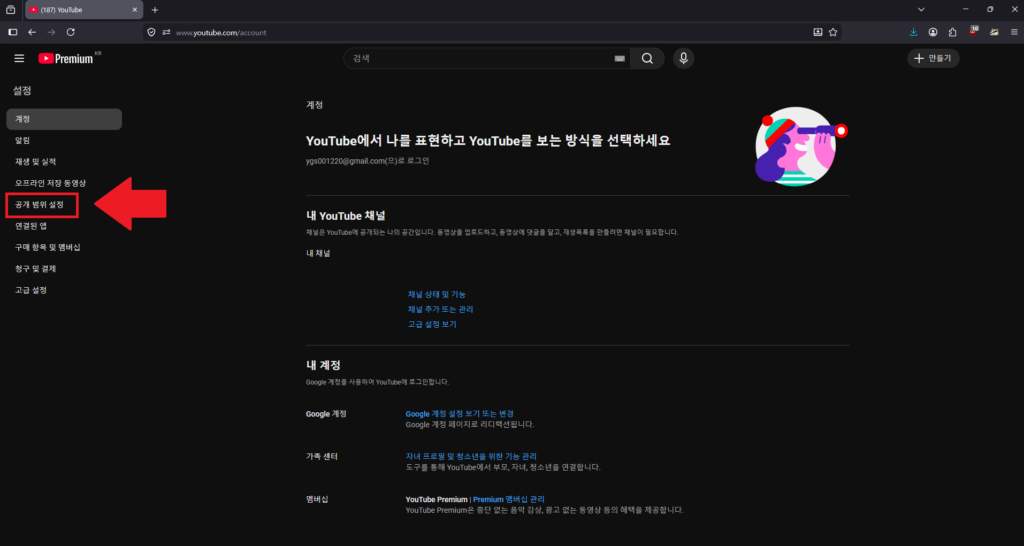Toggle the browser sidebar icon

pos(12,32)
